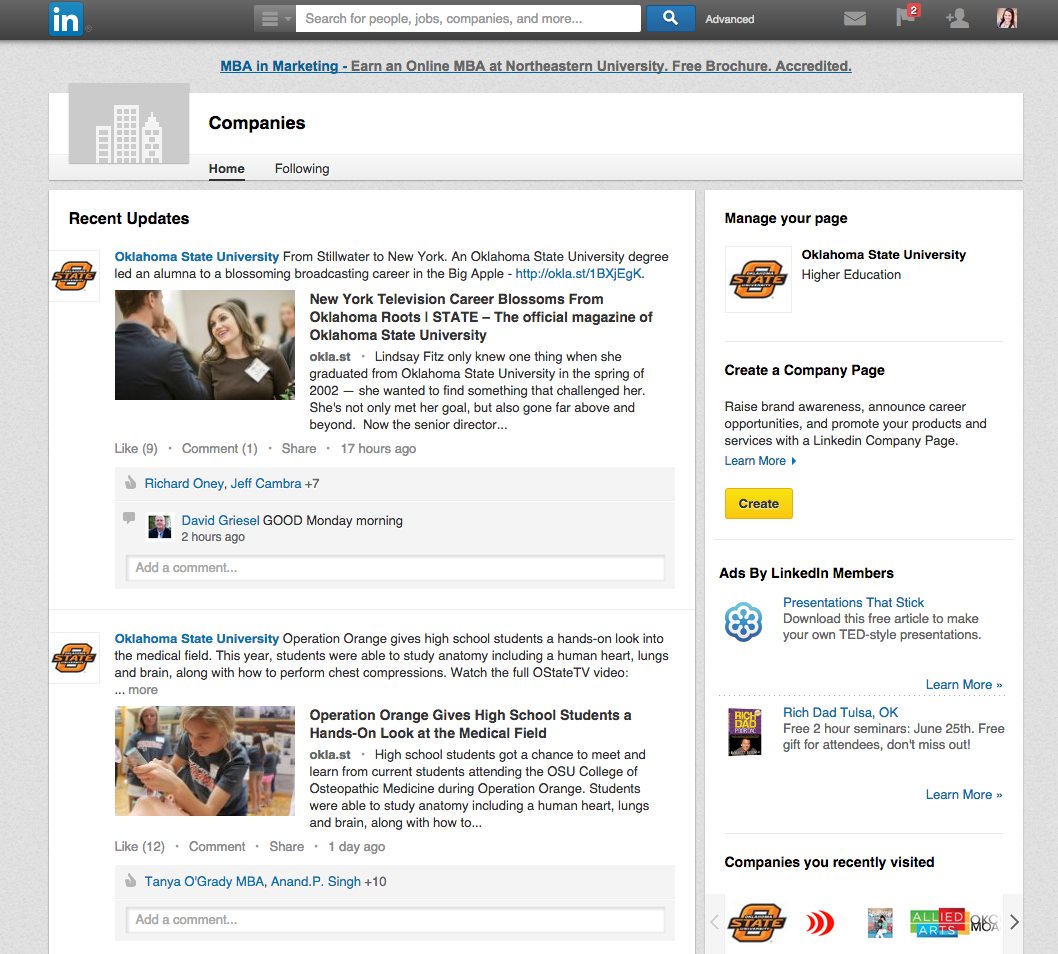The height and width of the screenshot is (954, 1058).
Task: Open the New York Television Career article photo
Action: pos(204,345)
